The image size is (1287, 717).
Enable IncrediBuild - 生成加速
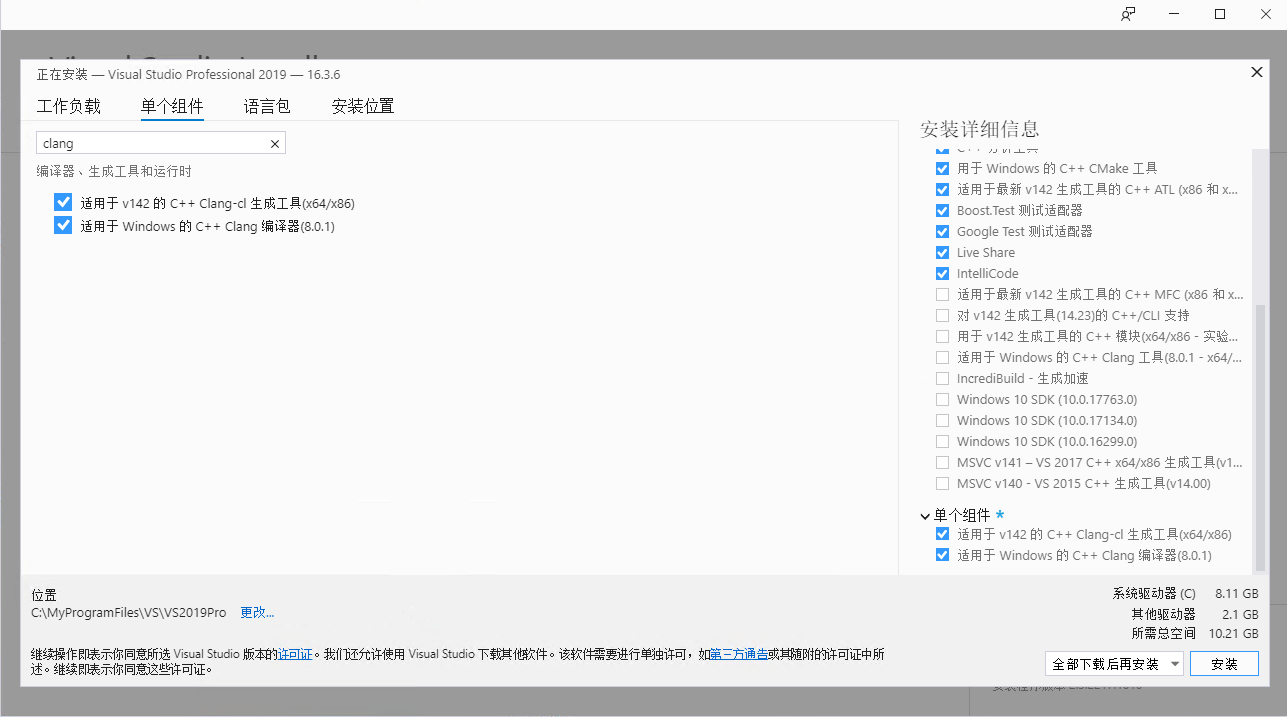[941, 378]
